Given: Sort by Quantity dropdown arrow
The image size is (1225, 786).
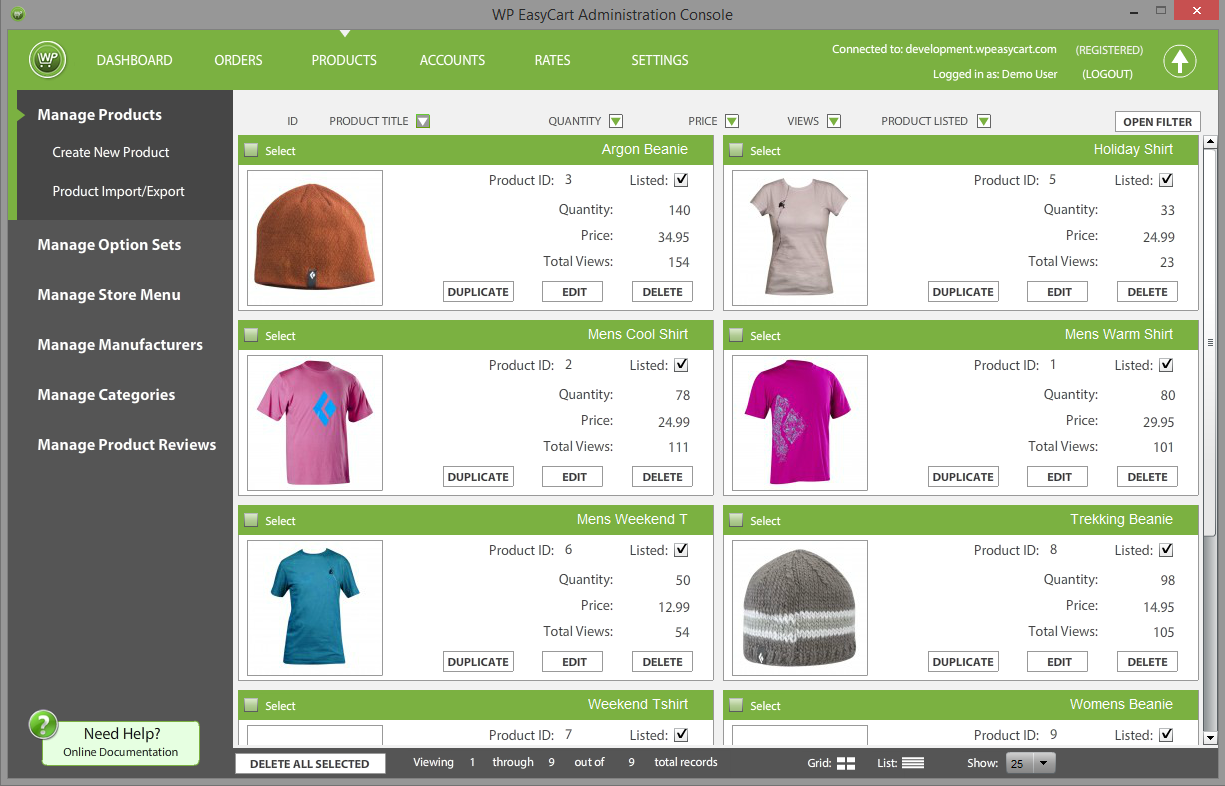Looking at the screenshot, I should pos(616,121).
